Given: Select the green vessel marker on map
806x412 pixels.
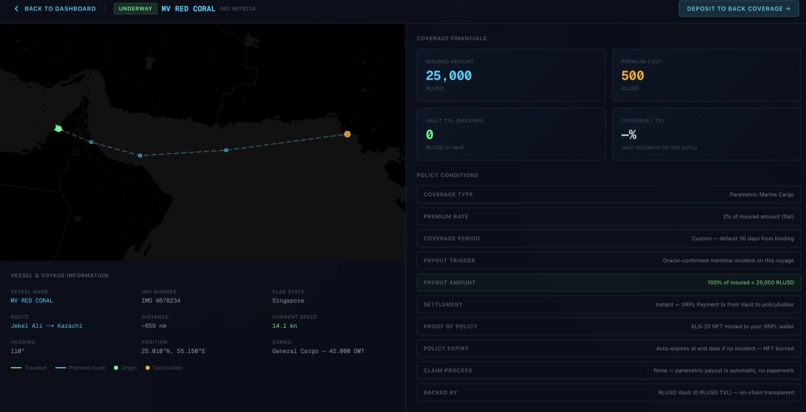Looking at the screenshot, I should click(x=58, y=128).
